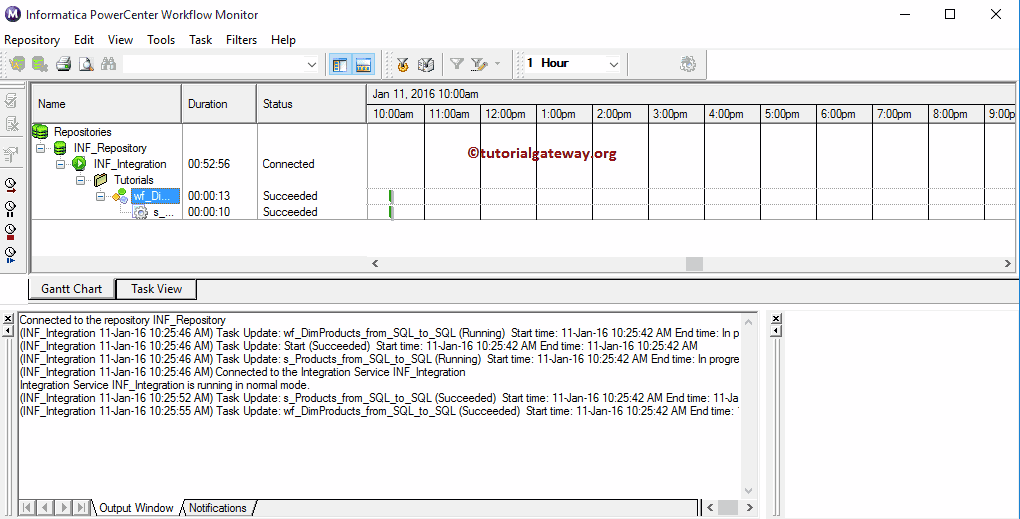Click the Gantt chart scroll left arrow

click(x=375, y=263)
